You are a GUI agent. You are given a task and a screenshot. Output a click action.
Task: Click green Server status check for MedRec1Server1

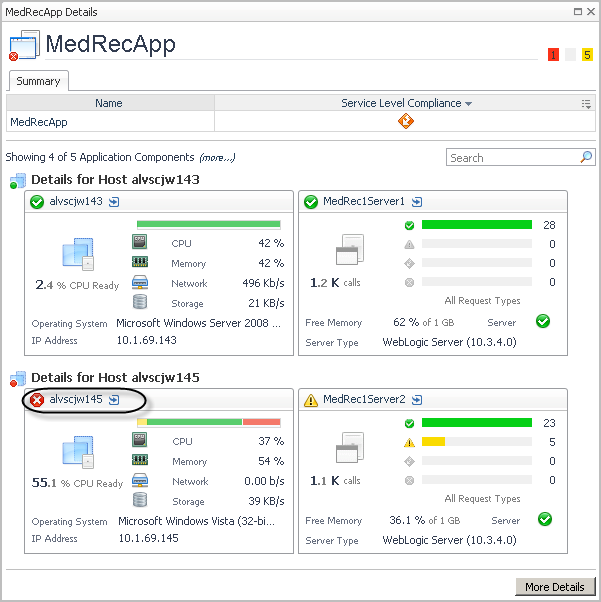coord(543,321)
